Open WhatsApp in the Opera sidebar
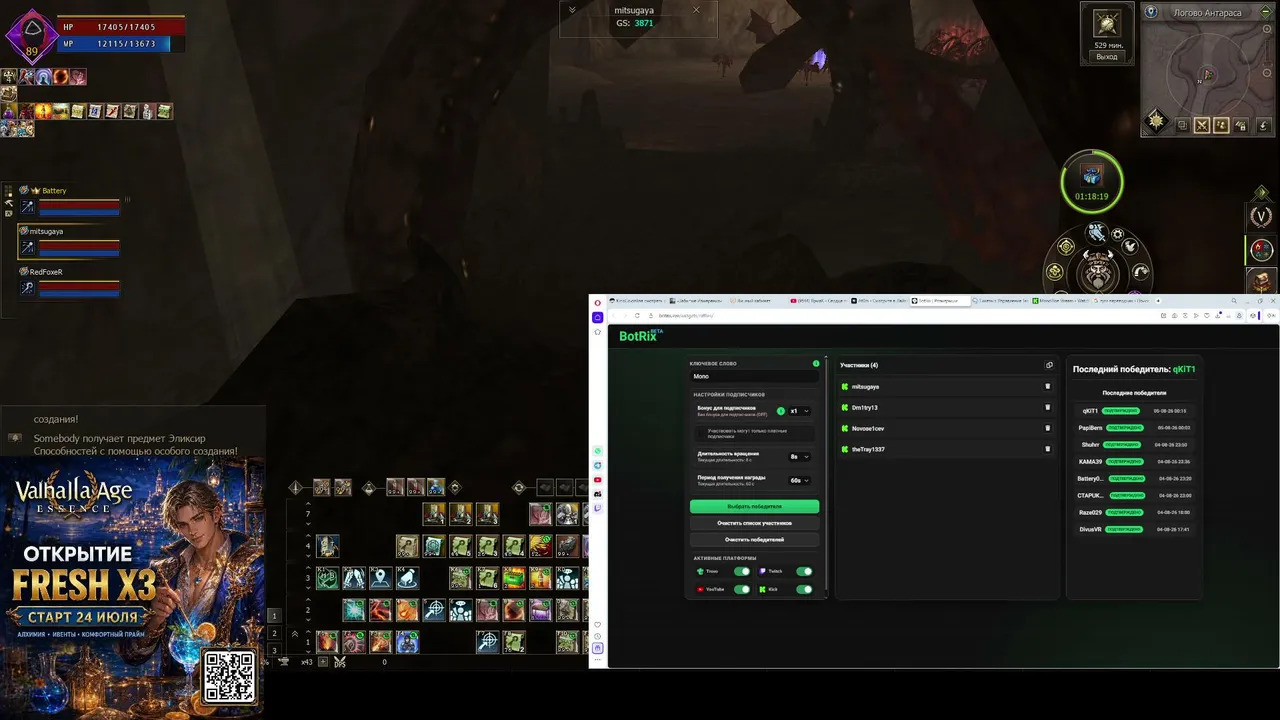This screenshot has height=720, width=1280. (598, 451)
